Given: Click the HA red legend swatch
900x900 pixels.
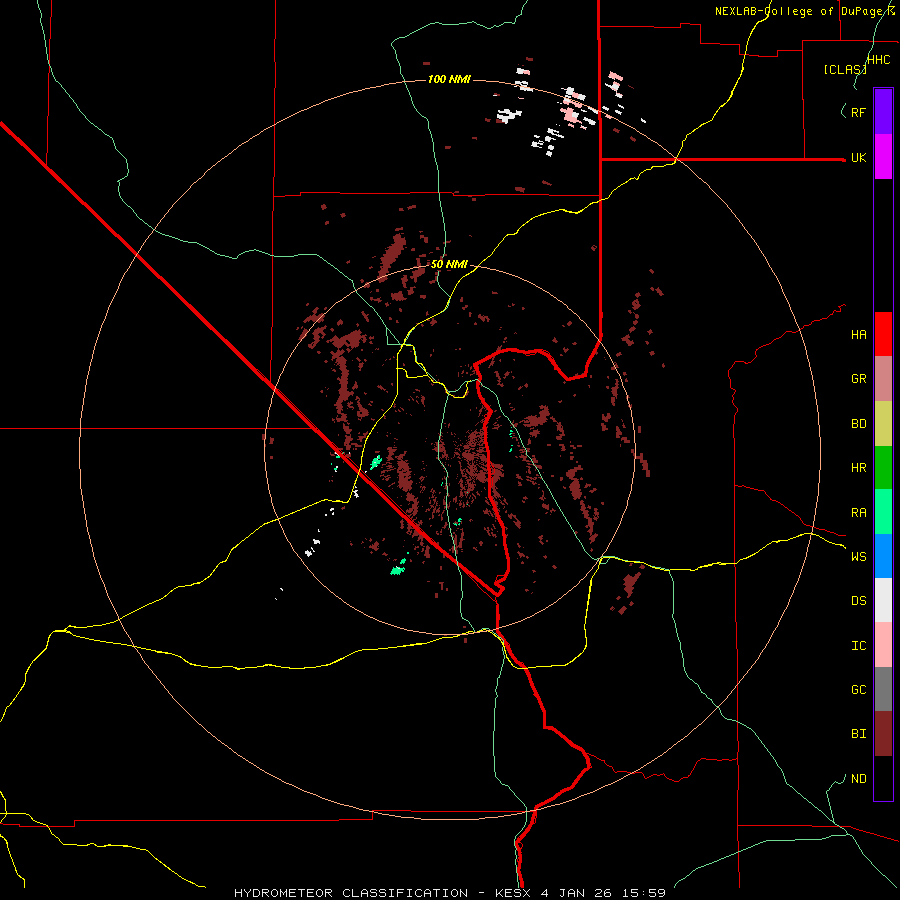Looking at the screenshot, I should [883, 334].
